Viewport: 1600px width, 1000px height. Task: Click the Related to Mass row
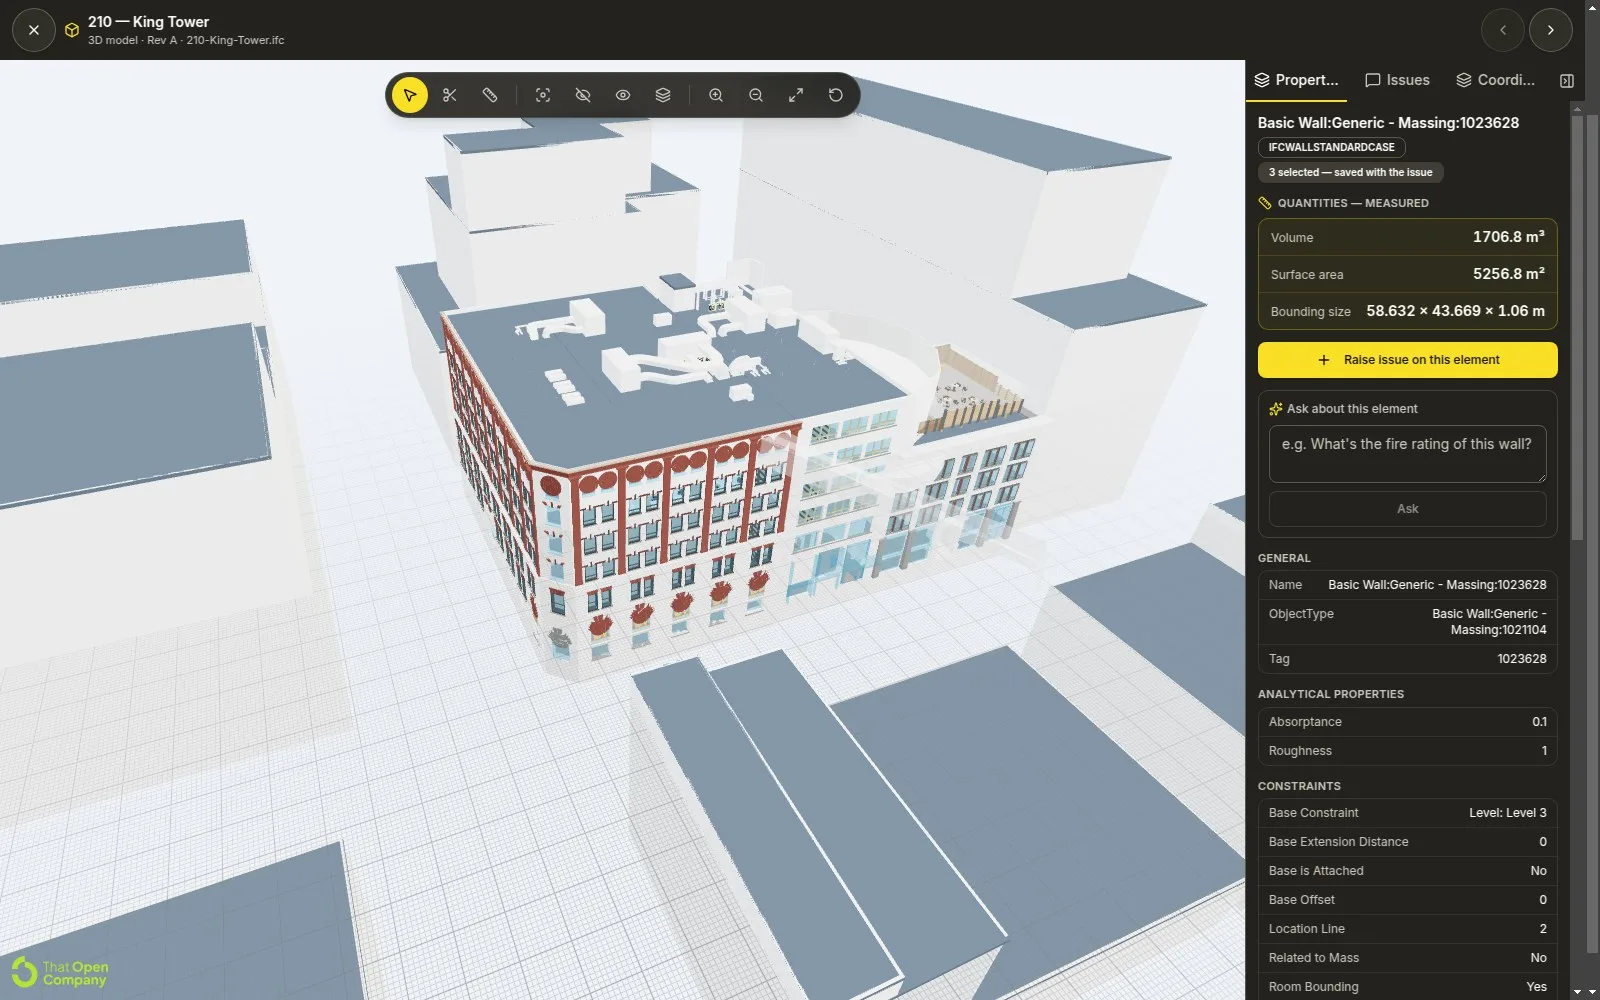pyautogui.click(x=1407, y=958)
